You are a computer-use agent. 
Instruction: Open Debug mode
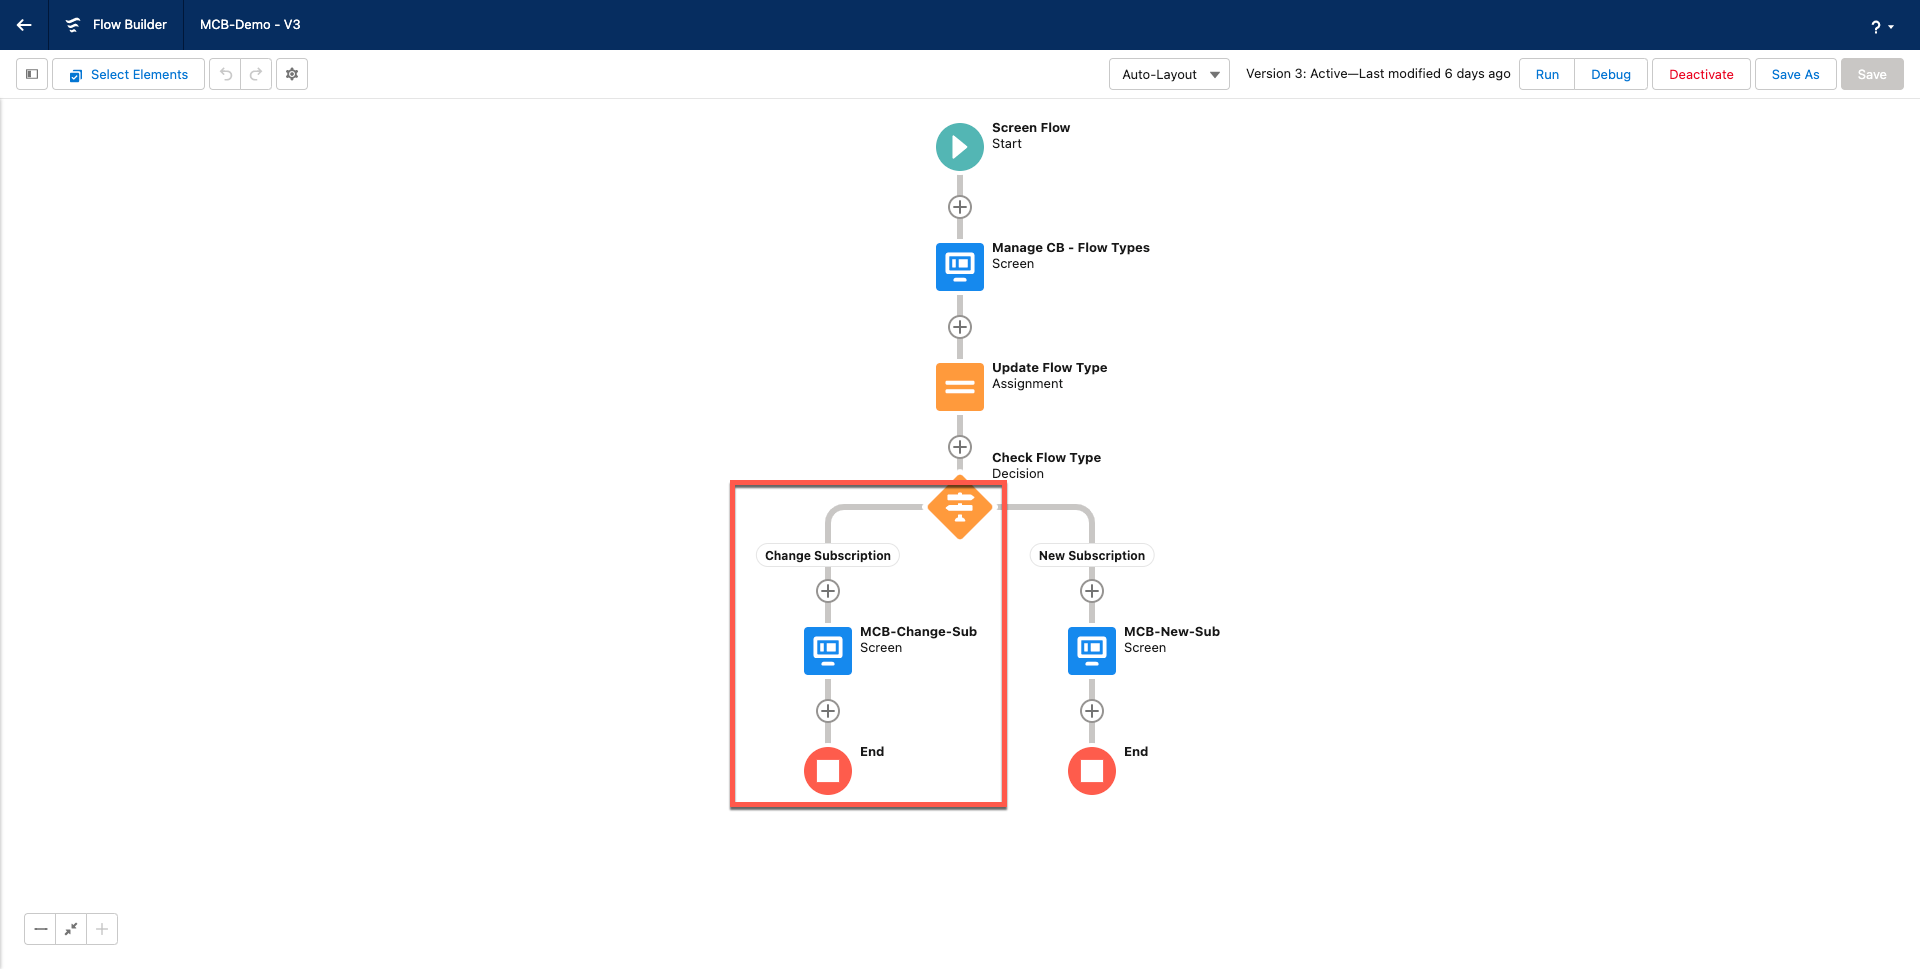pos(1610,74)
